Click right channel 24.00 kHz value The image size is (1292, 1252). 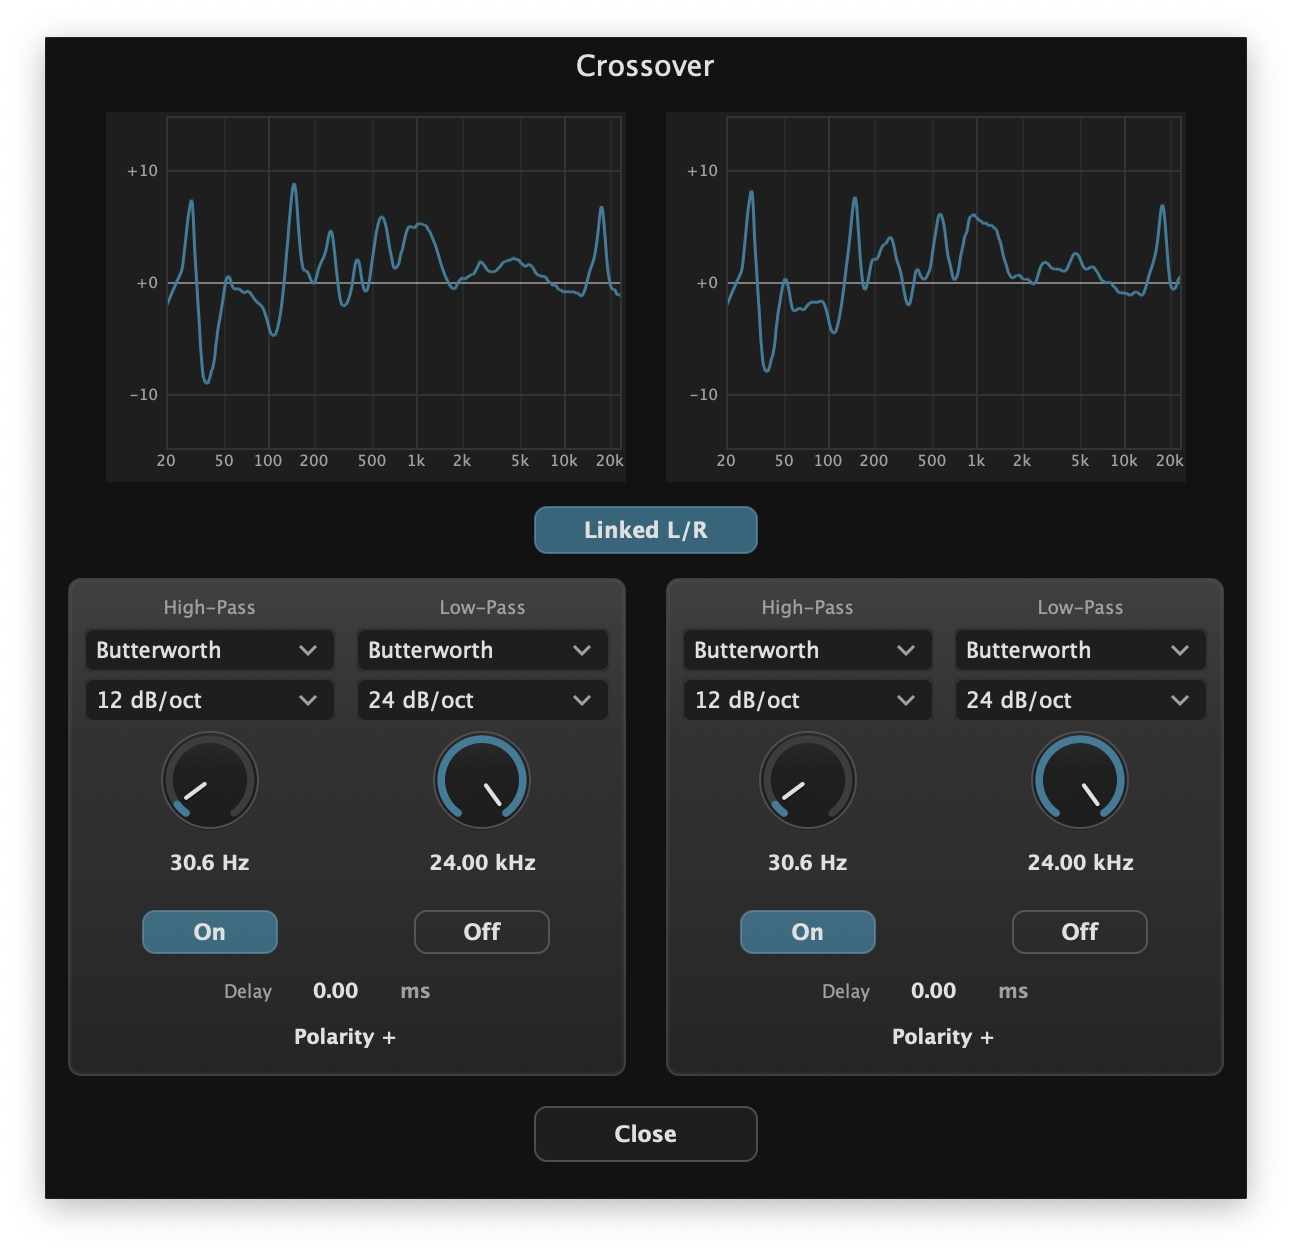[1080, 863]
